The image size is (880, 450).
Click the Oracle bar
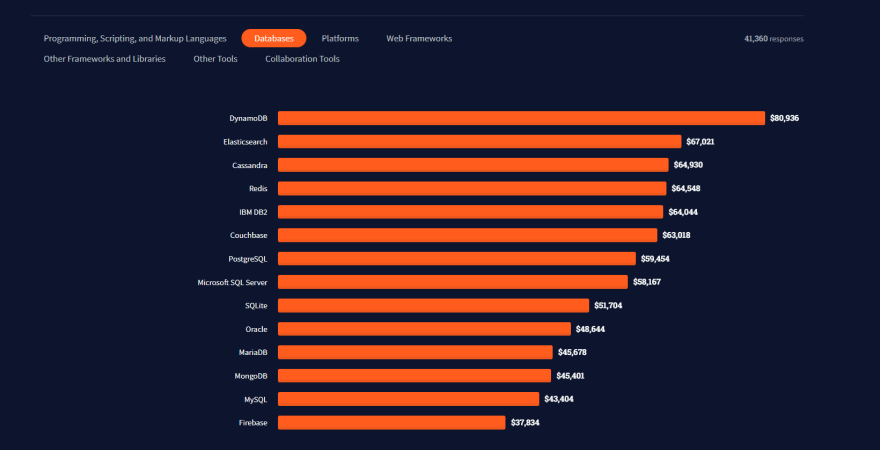pos(424,329)
